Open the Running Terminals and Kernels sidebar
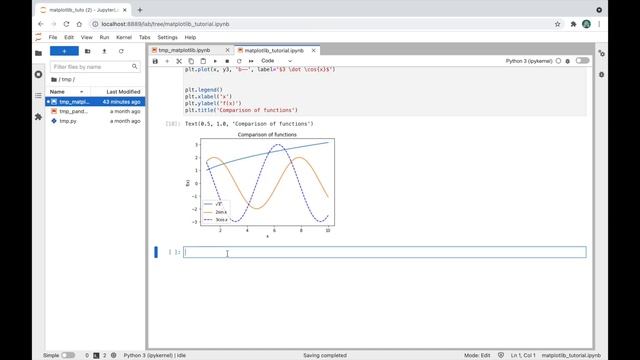The height and width of the screenshot is (360, 640). pyautogui.click(x=38, y=74)
